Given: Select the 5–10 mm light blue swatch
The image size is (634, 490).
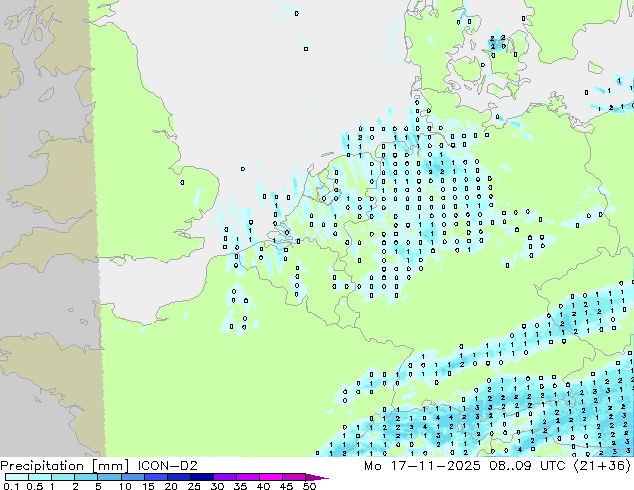Looking at the screenshot, I should point(110,477).
